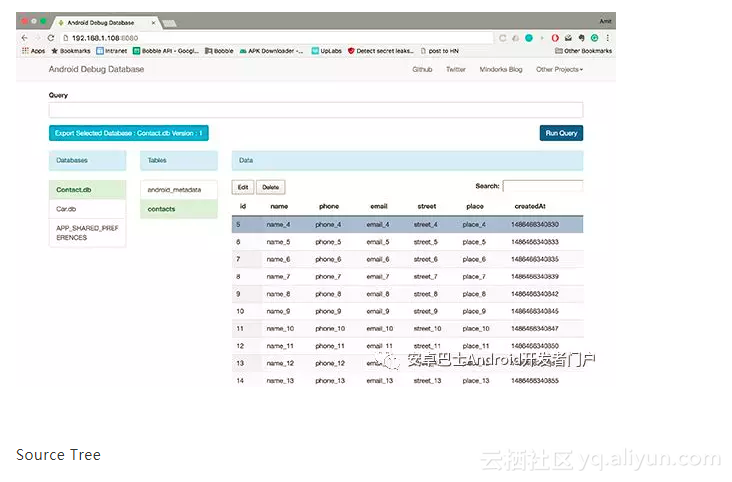The width and height of the screenshot is (732, 482).
Task: Open the Bookmarks star folder
Action: click(71, 51)
